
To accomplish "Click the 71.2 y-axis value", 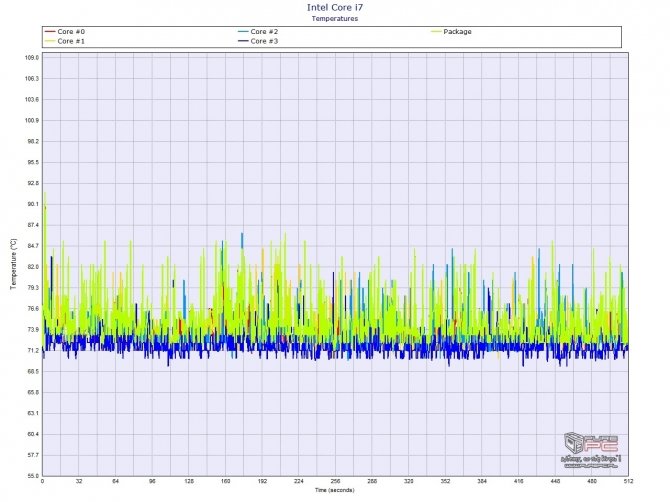I will 33,351.
